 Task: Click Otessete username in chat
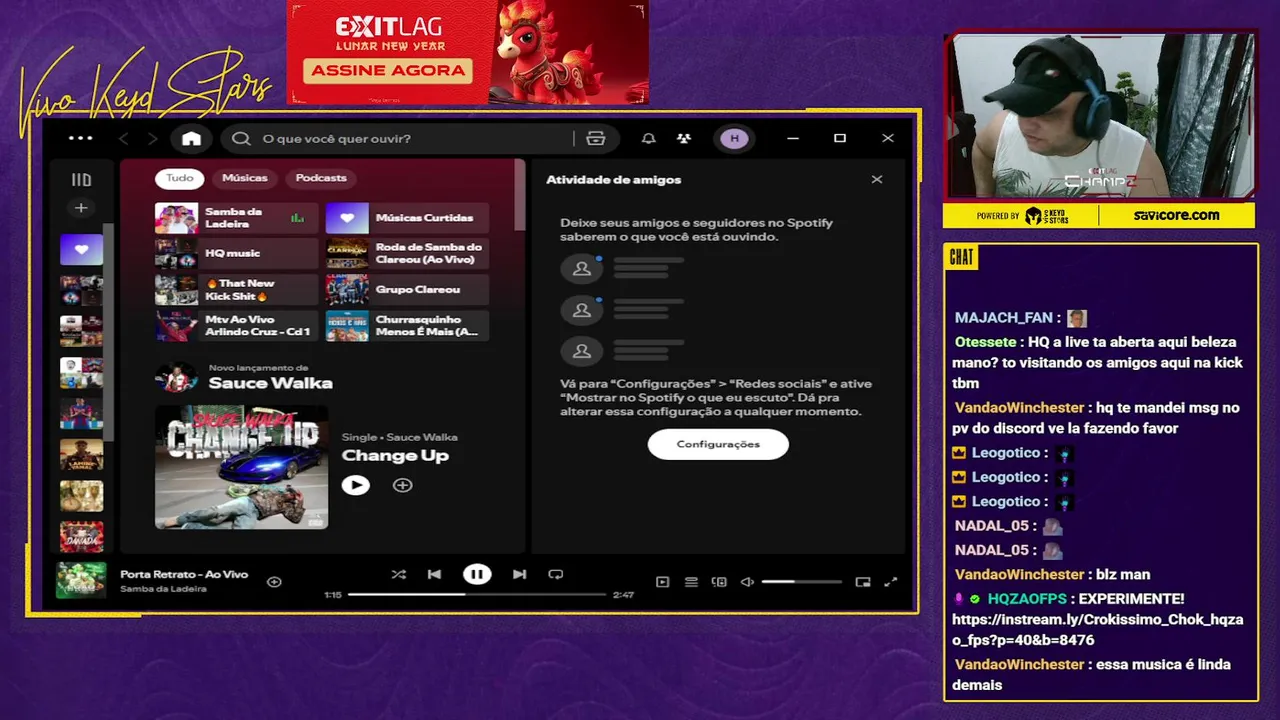coord(985,342)
